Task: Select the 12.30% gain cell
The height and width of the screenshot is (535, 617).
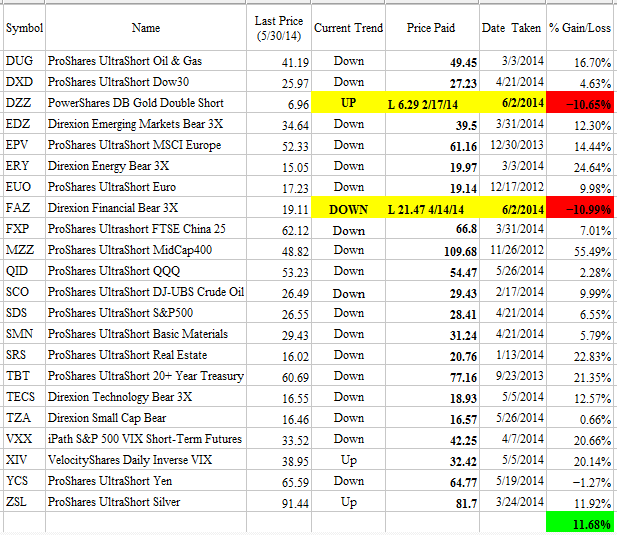Action: coord(580,124)
